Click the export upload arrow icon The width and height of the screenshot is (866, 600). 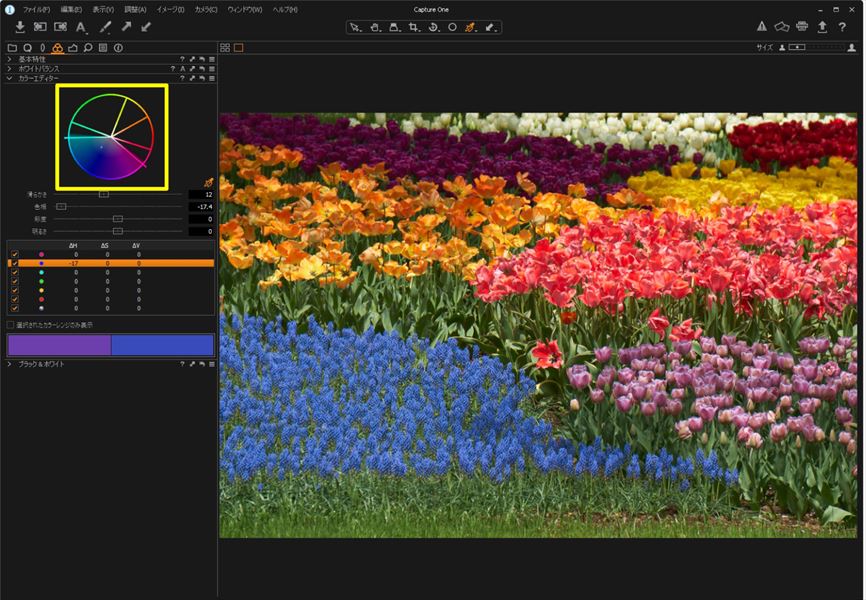point(822,27)
